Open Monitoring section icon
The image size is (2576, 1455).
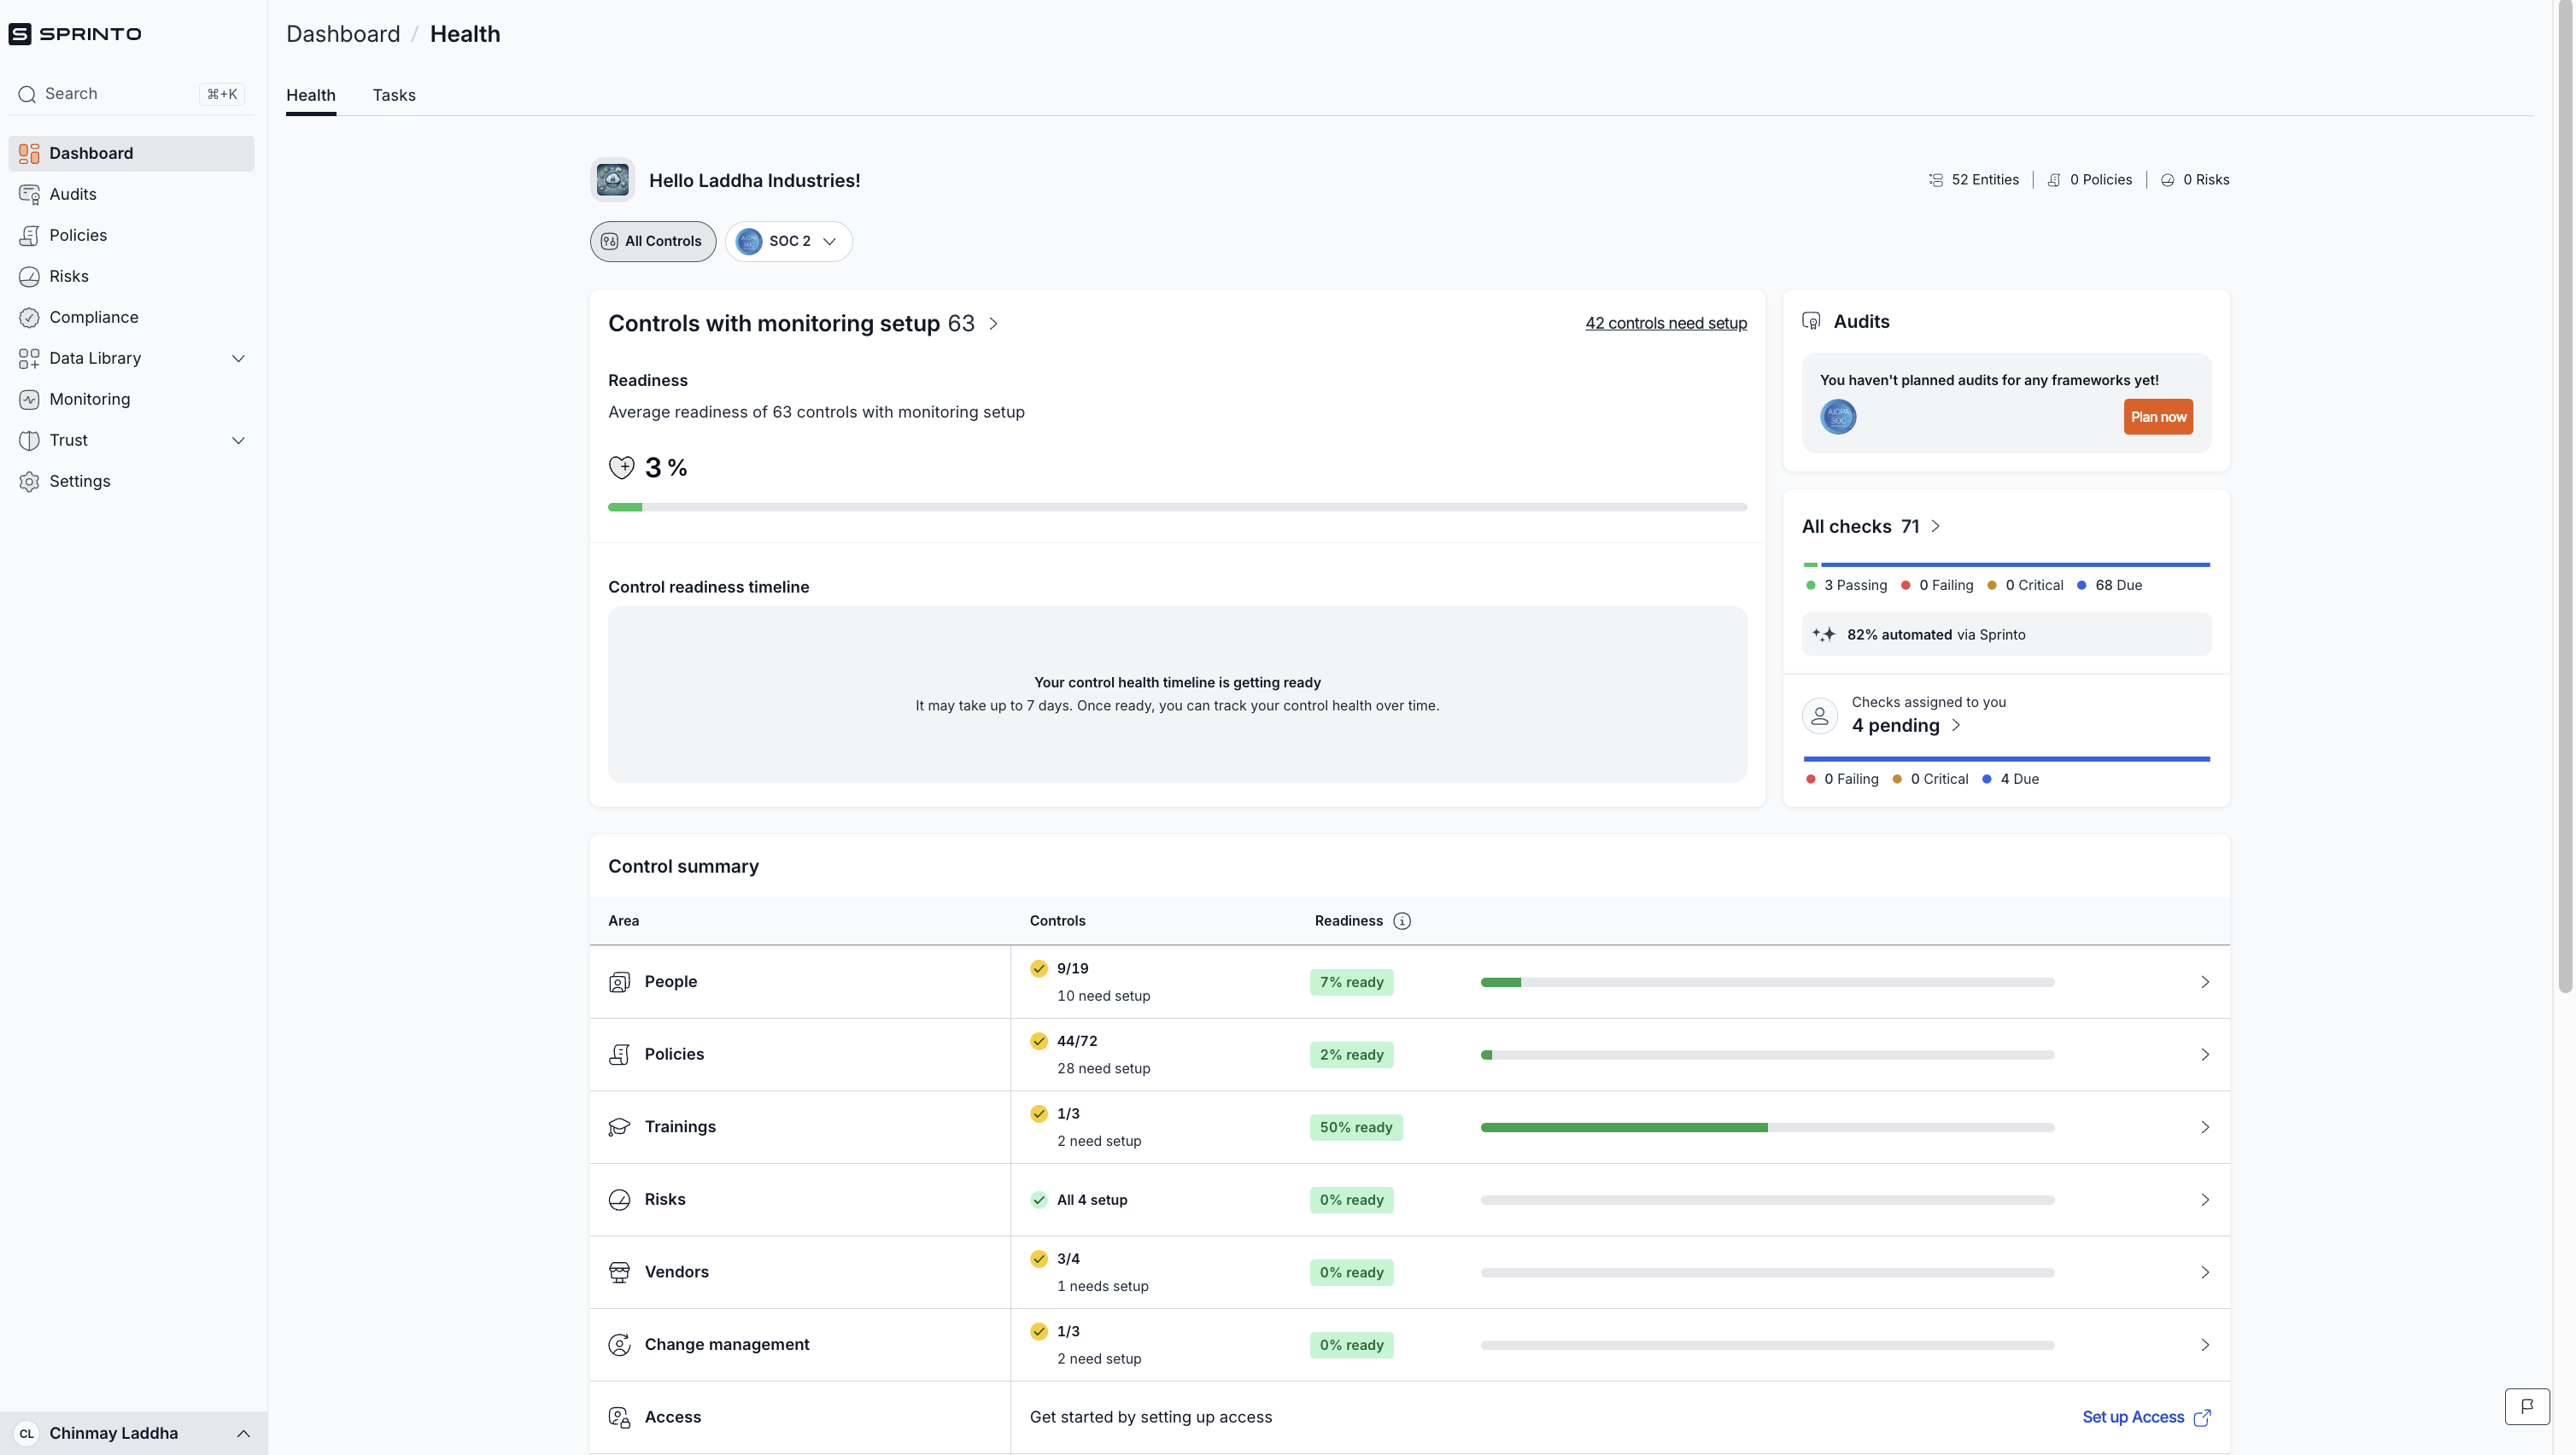29,399
